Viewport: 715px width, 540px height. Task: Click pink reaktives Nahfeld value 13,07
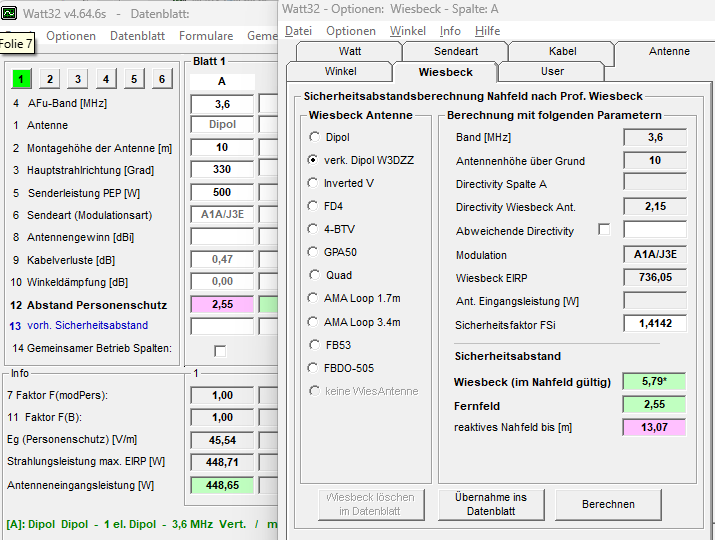pyautogui.click(x=654, y=427)
